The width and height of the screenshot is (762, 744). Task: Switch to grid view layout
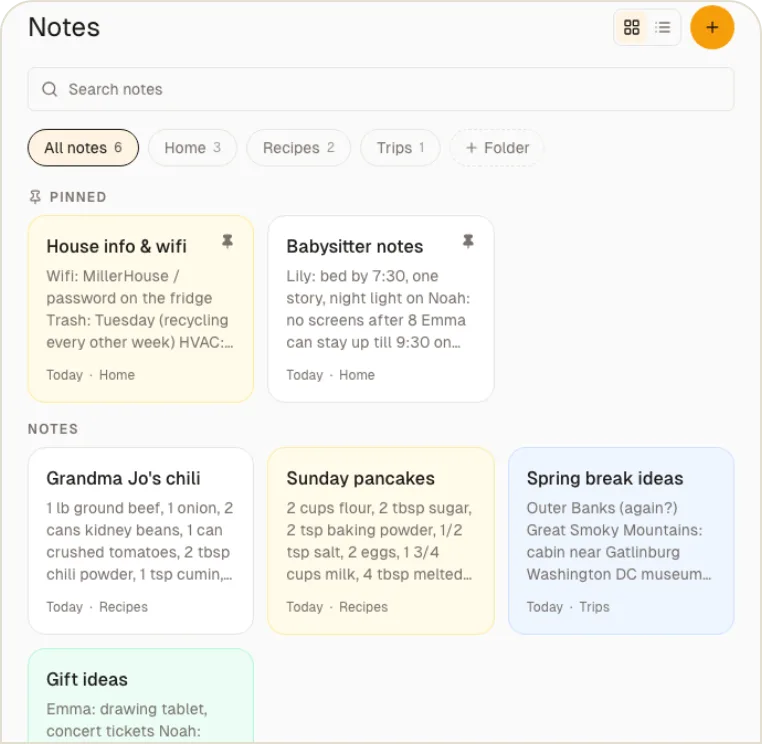point(631,27)
